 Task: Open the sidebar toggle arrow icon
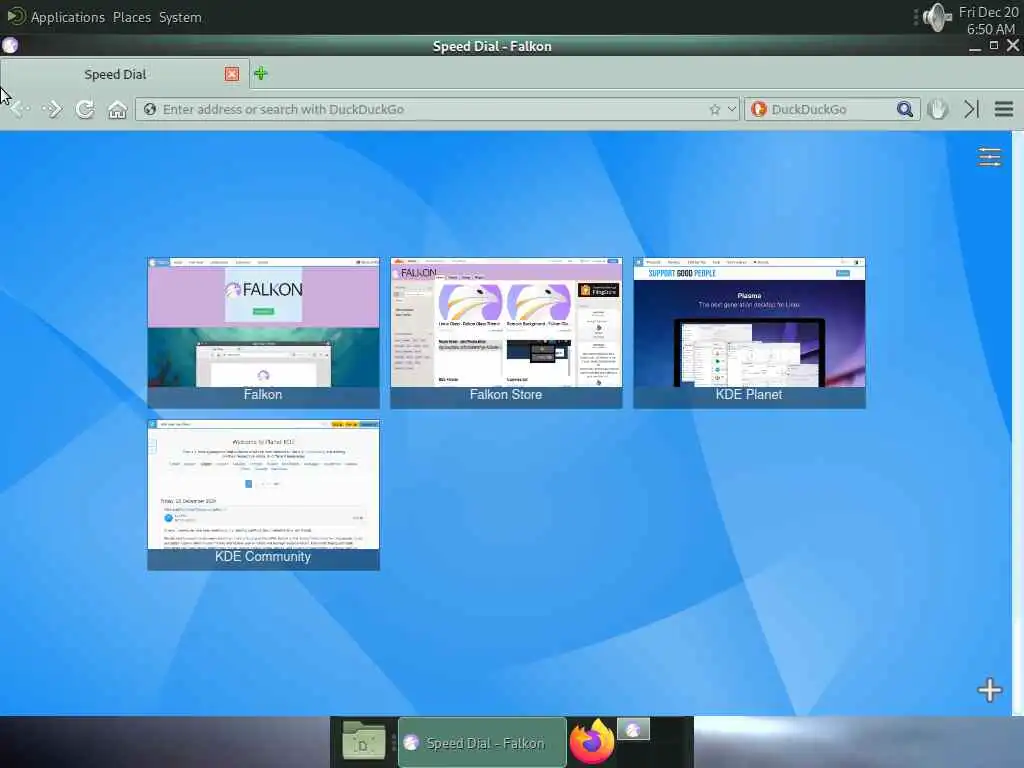tap(971, 109)
